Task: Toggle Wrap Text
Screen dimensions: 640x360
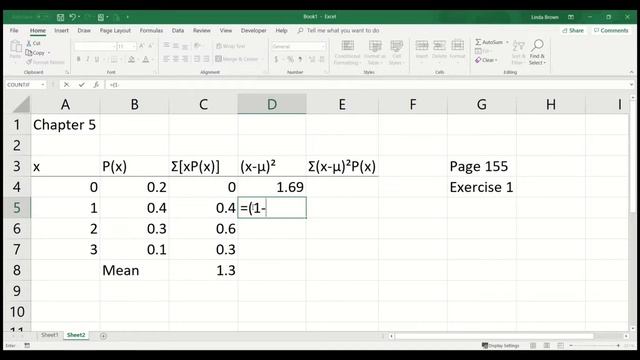Action: point(231,46)
